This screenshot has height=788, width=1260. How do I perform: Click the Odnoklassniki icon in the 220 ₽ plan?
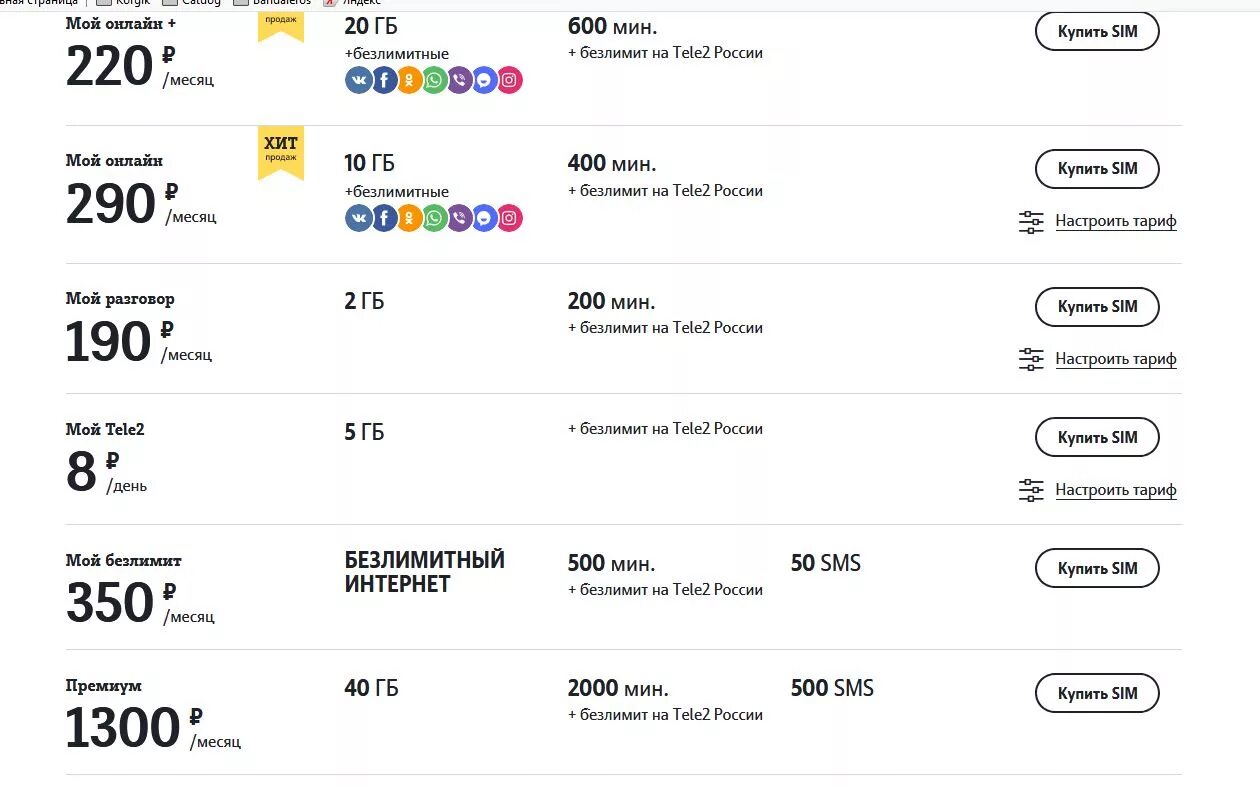pyautogui.click(x=409, y=80)
